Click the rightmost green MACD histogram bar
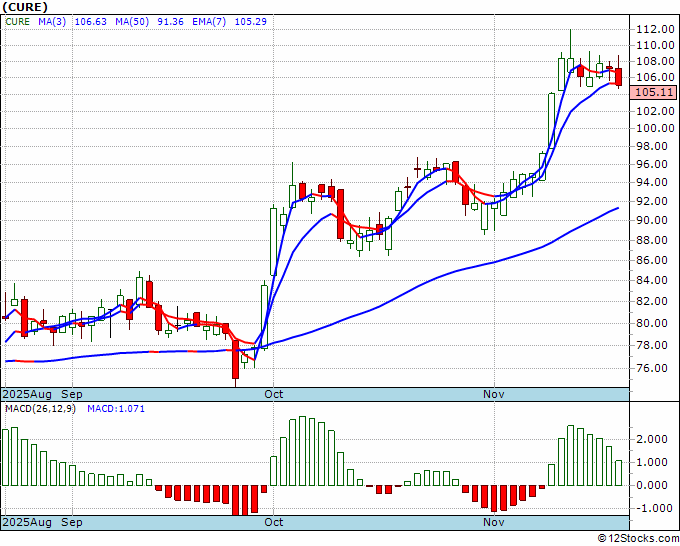680x546 pixels. click(618, 473)
